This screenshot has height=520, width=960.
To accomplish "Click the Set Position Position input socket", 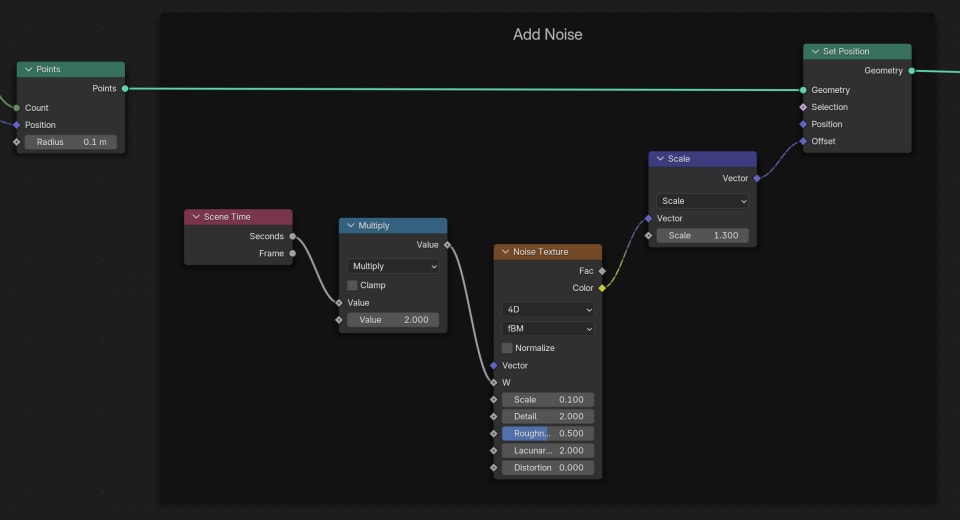I will pos(803,124).
